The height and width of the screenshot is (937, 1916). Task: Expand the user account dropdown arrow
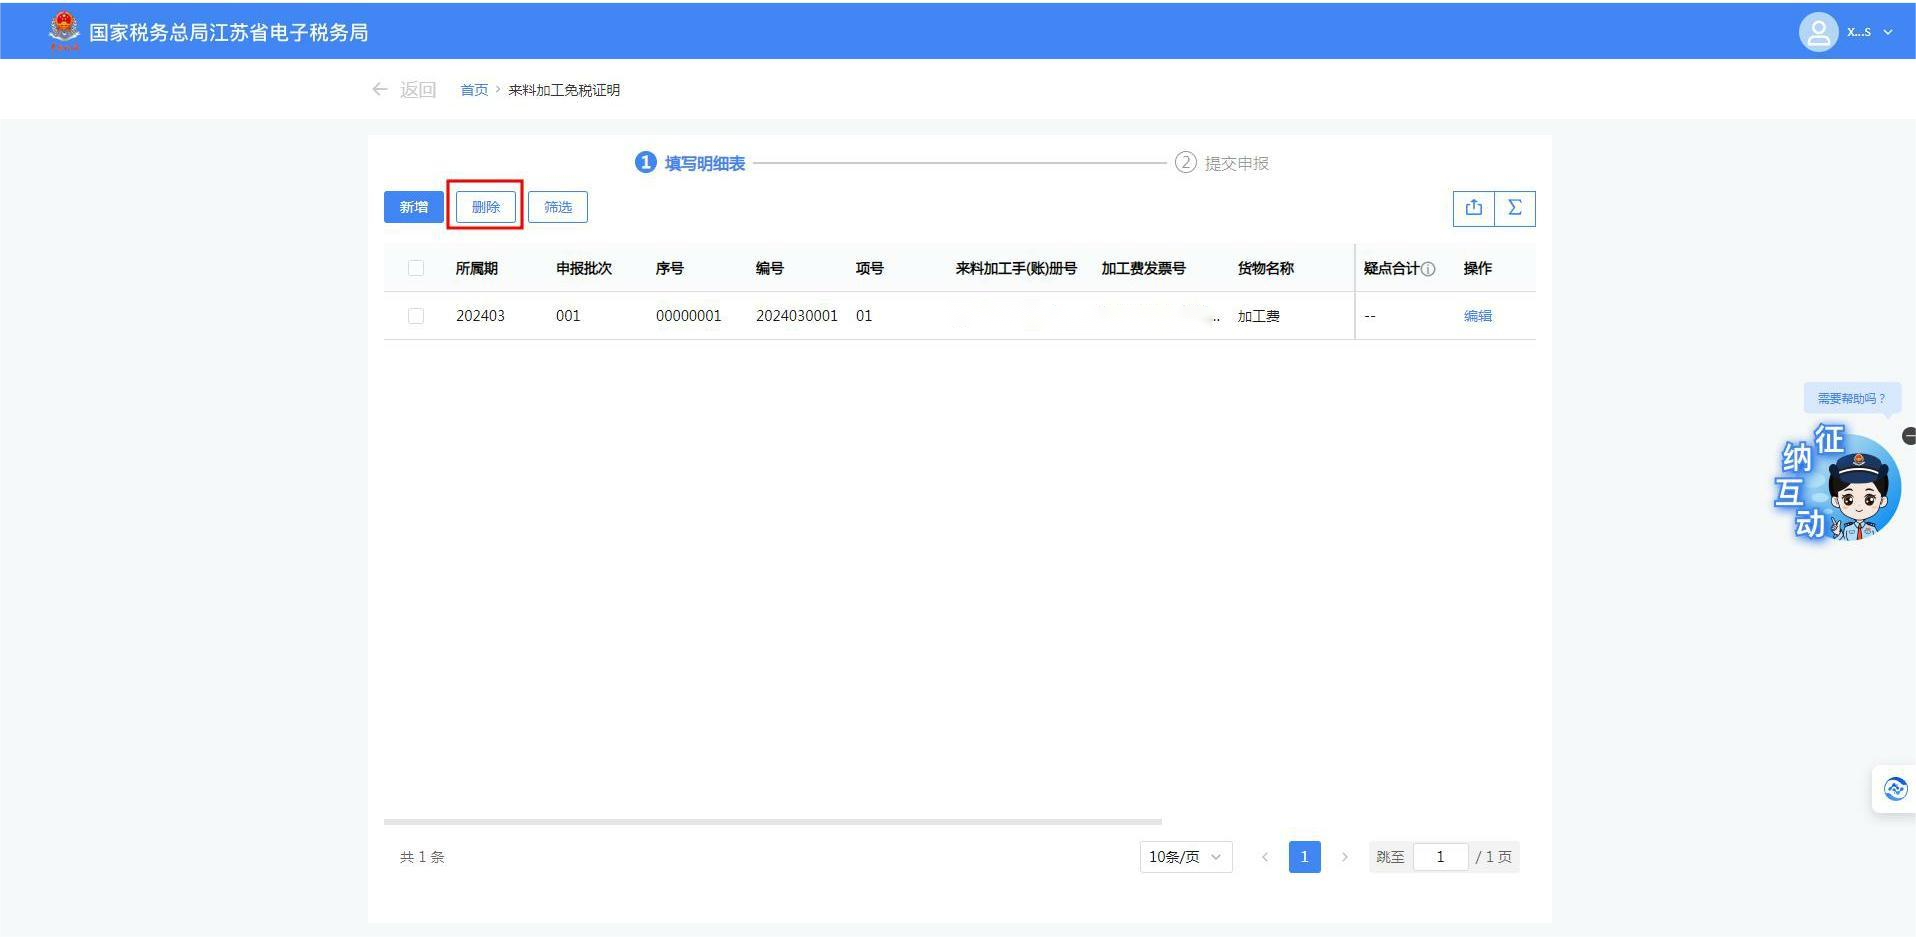click(x=1888, y=32)
